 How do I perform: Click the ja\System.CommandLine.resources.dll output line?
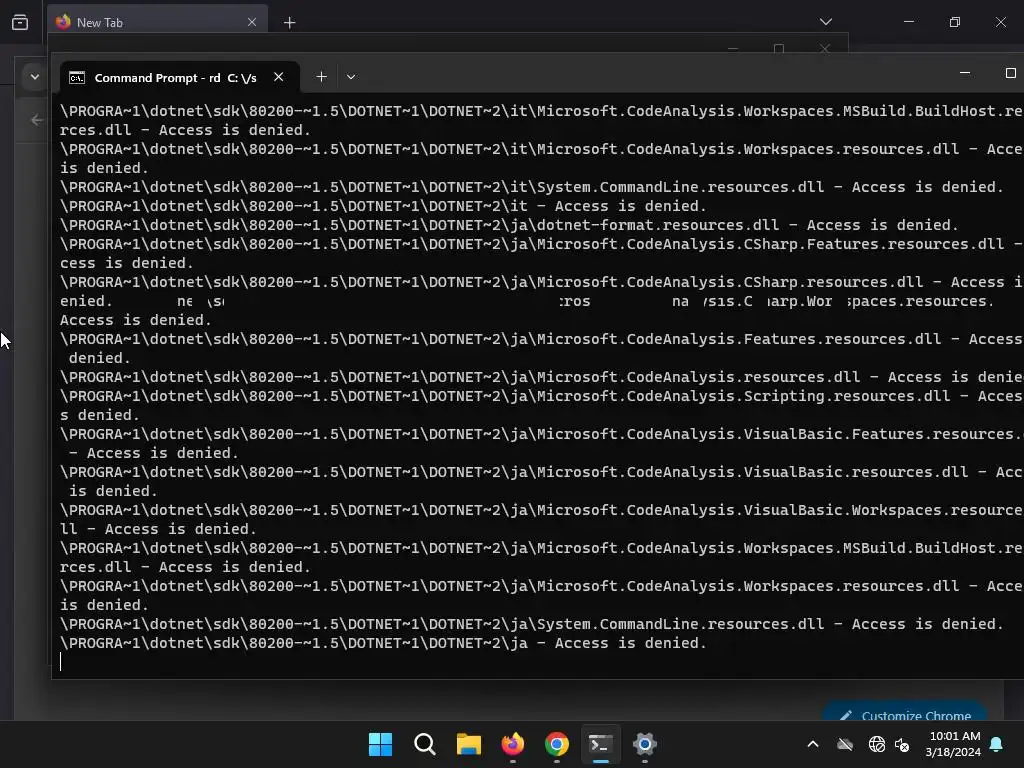532,624
